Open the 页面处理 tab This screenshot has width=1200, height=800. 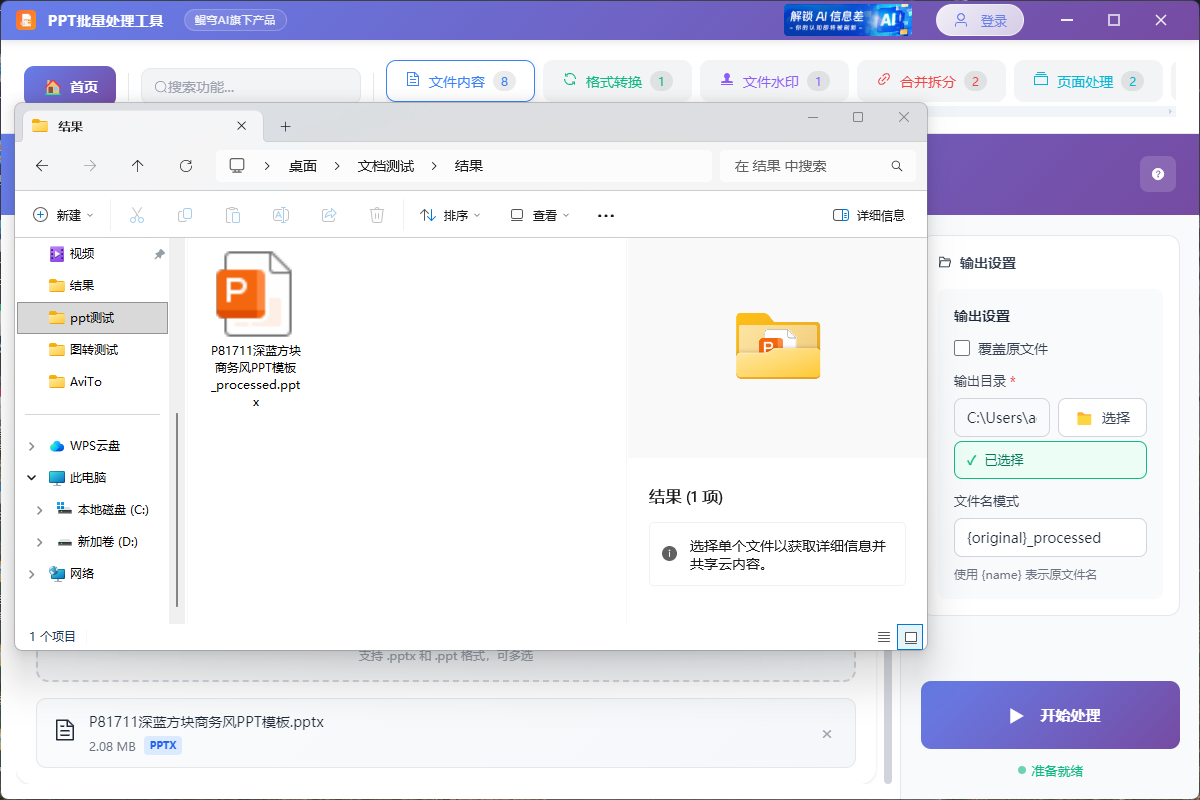click(1088, 81)
